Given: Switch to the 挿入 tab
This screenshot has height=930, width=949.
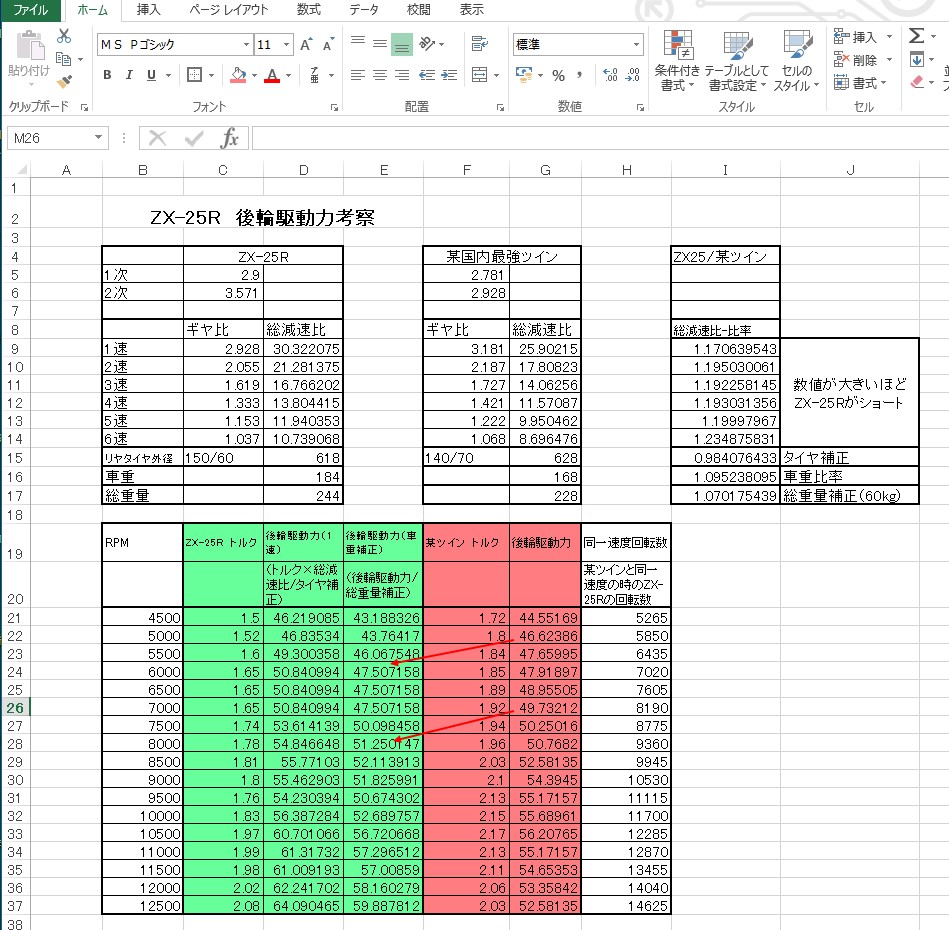Looking at the screenshot, I should click(x=148, y=10).
